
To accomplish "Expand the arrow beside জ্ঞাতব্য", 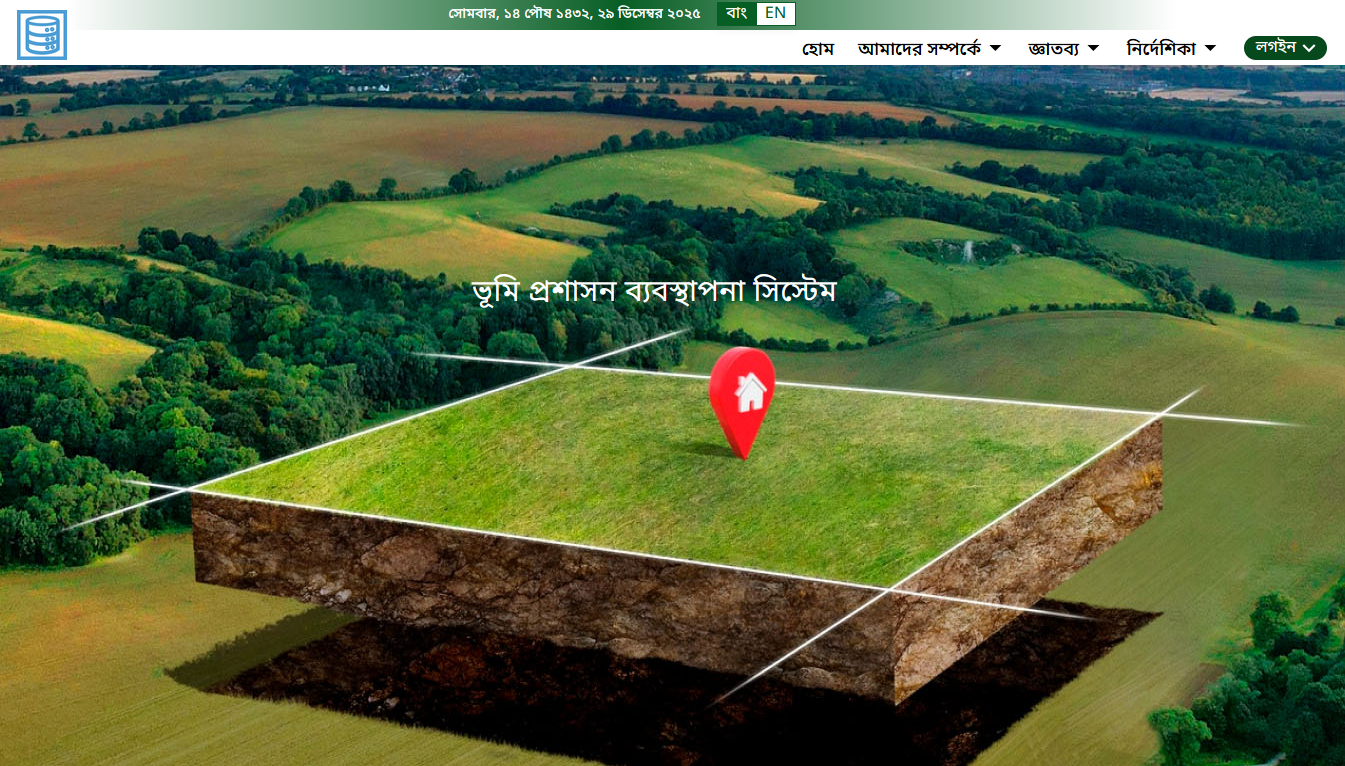I will tap(1093, 48).
